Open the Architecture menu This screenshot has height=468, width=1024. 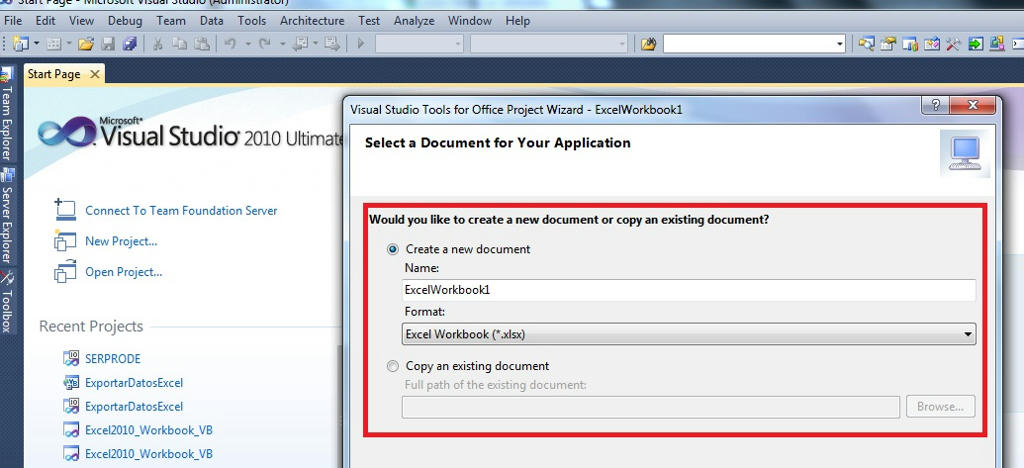click(x=312, y=21)
